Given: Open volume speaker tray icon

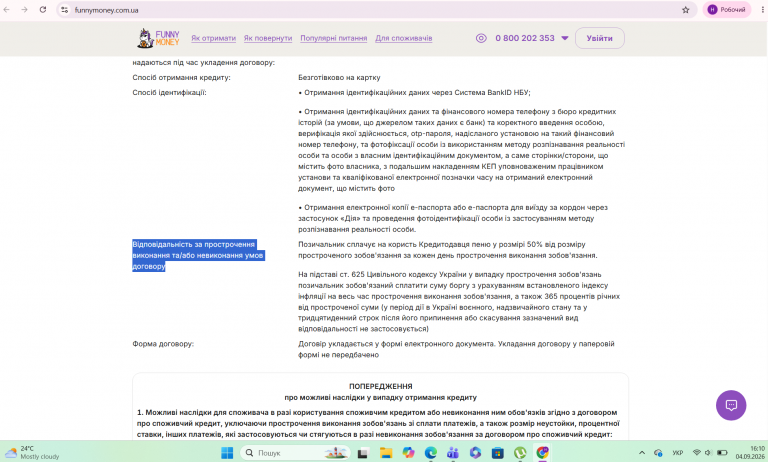Looking at the screenshot, I should coord(708,453).
